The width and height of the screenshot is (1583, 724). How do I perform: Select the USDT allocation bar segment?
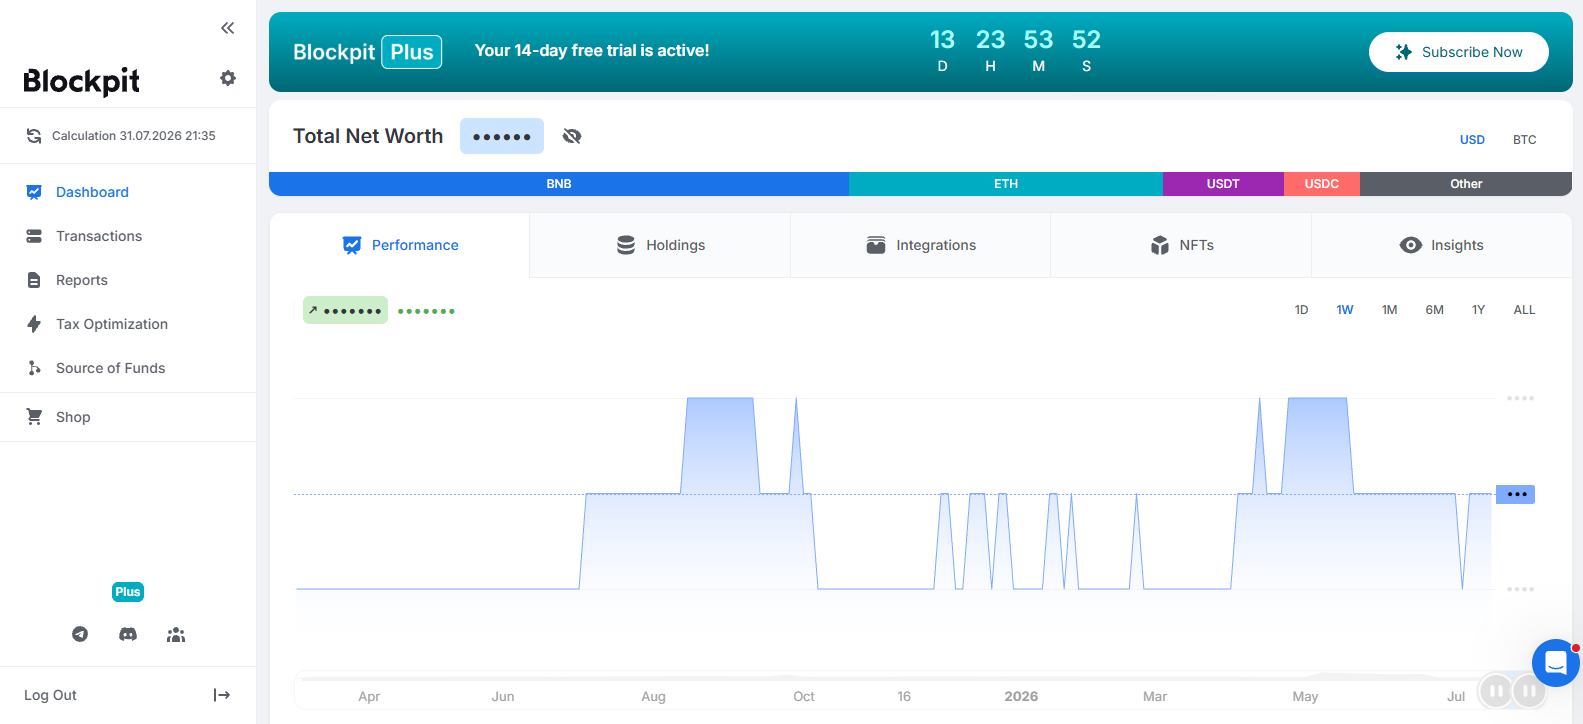[x=1223, y=184]
